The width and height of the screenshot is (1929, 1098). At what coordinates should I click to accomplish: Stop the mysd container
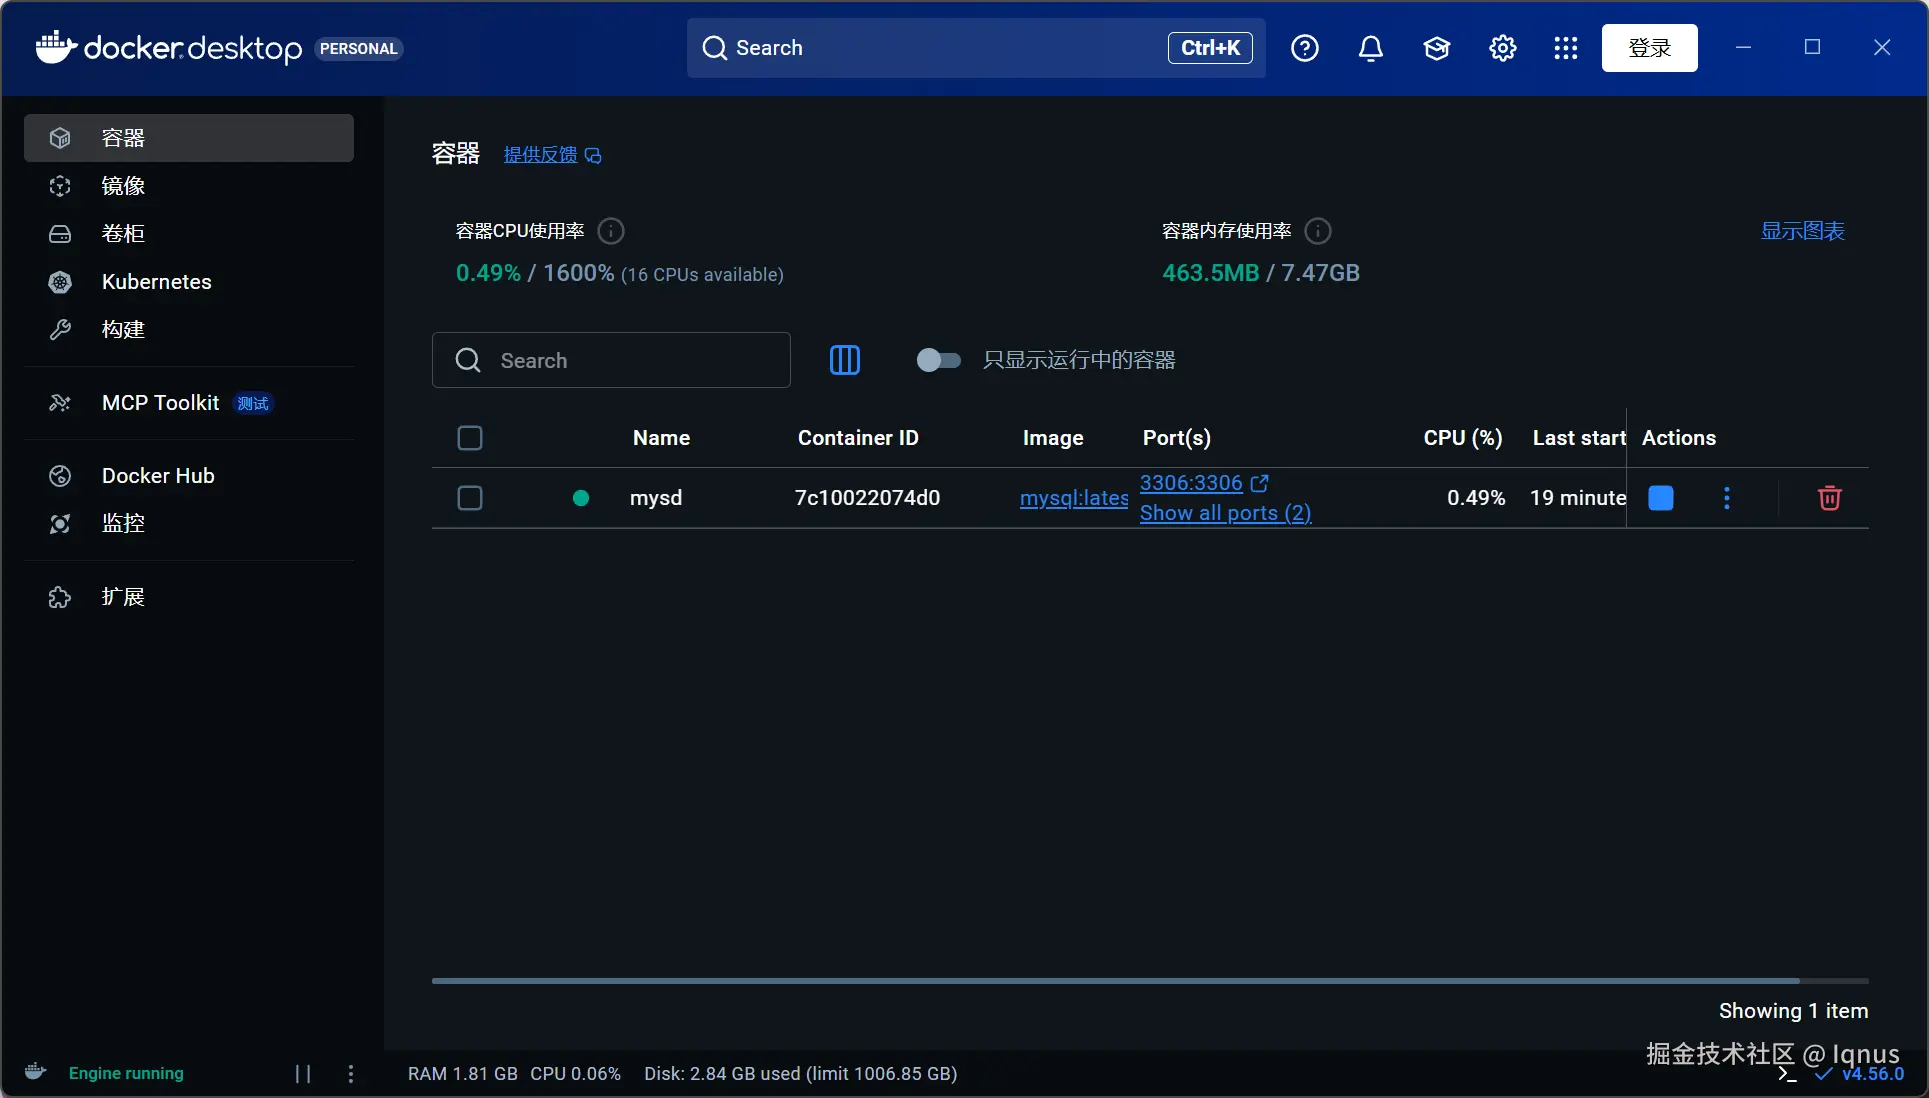[x=1660, y=498]
